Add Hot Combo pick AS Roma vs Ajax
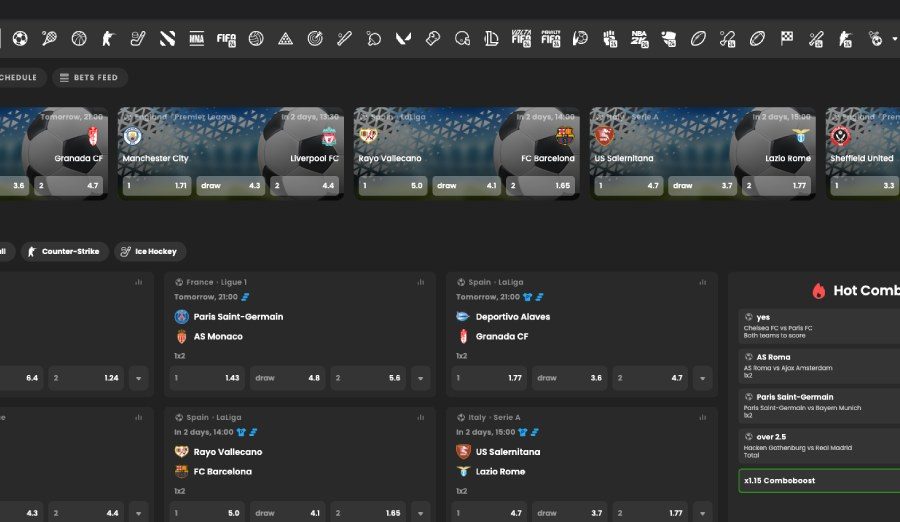 [x=819, y=366]
